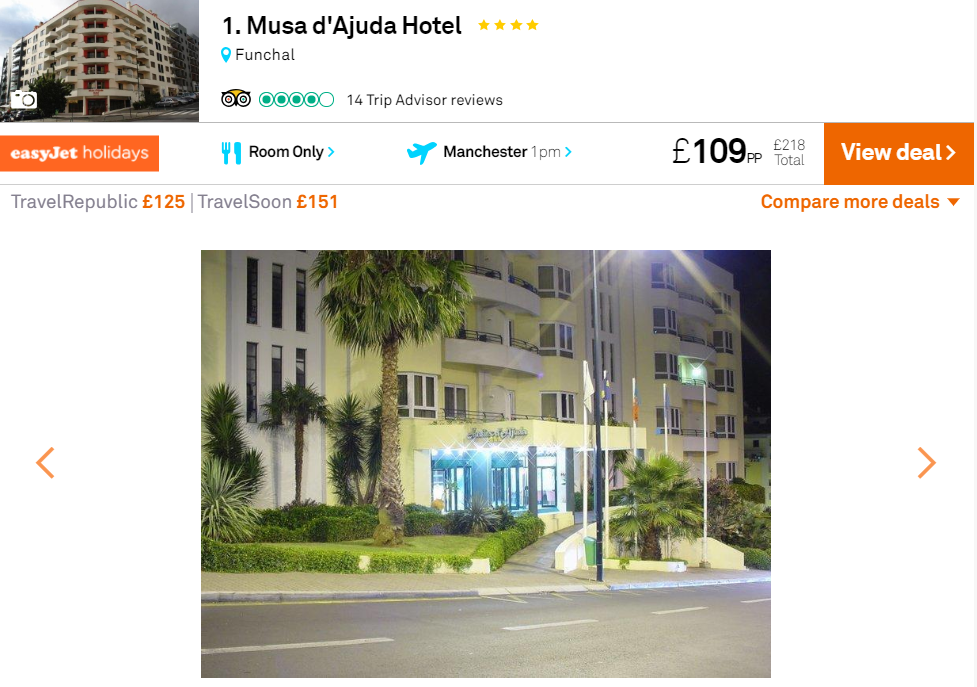Open the TravelRepublic £125 deal
Screen dimensions: 977x687
[98, 202]
